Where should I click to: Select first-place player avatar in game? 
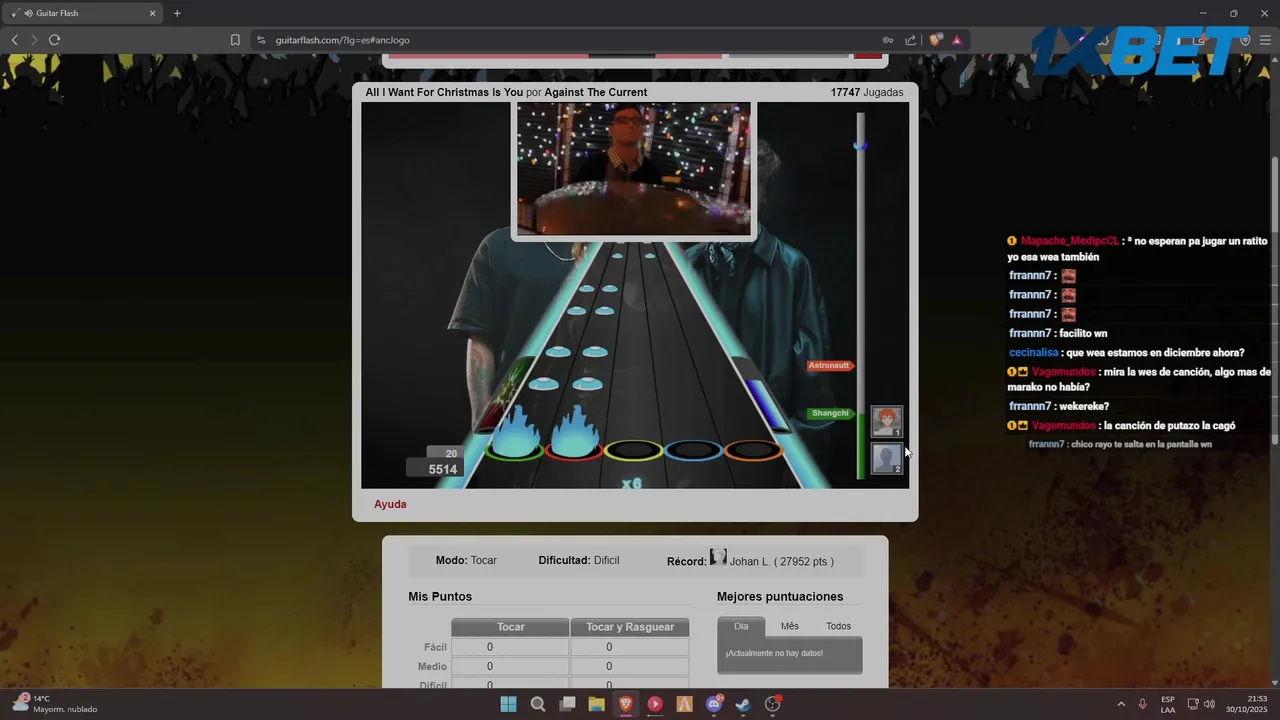point(887,421)
